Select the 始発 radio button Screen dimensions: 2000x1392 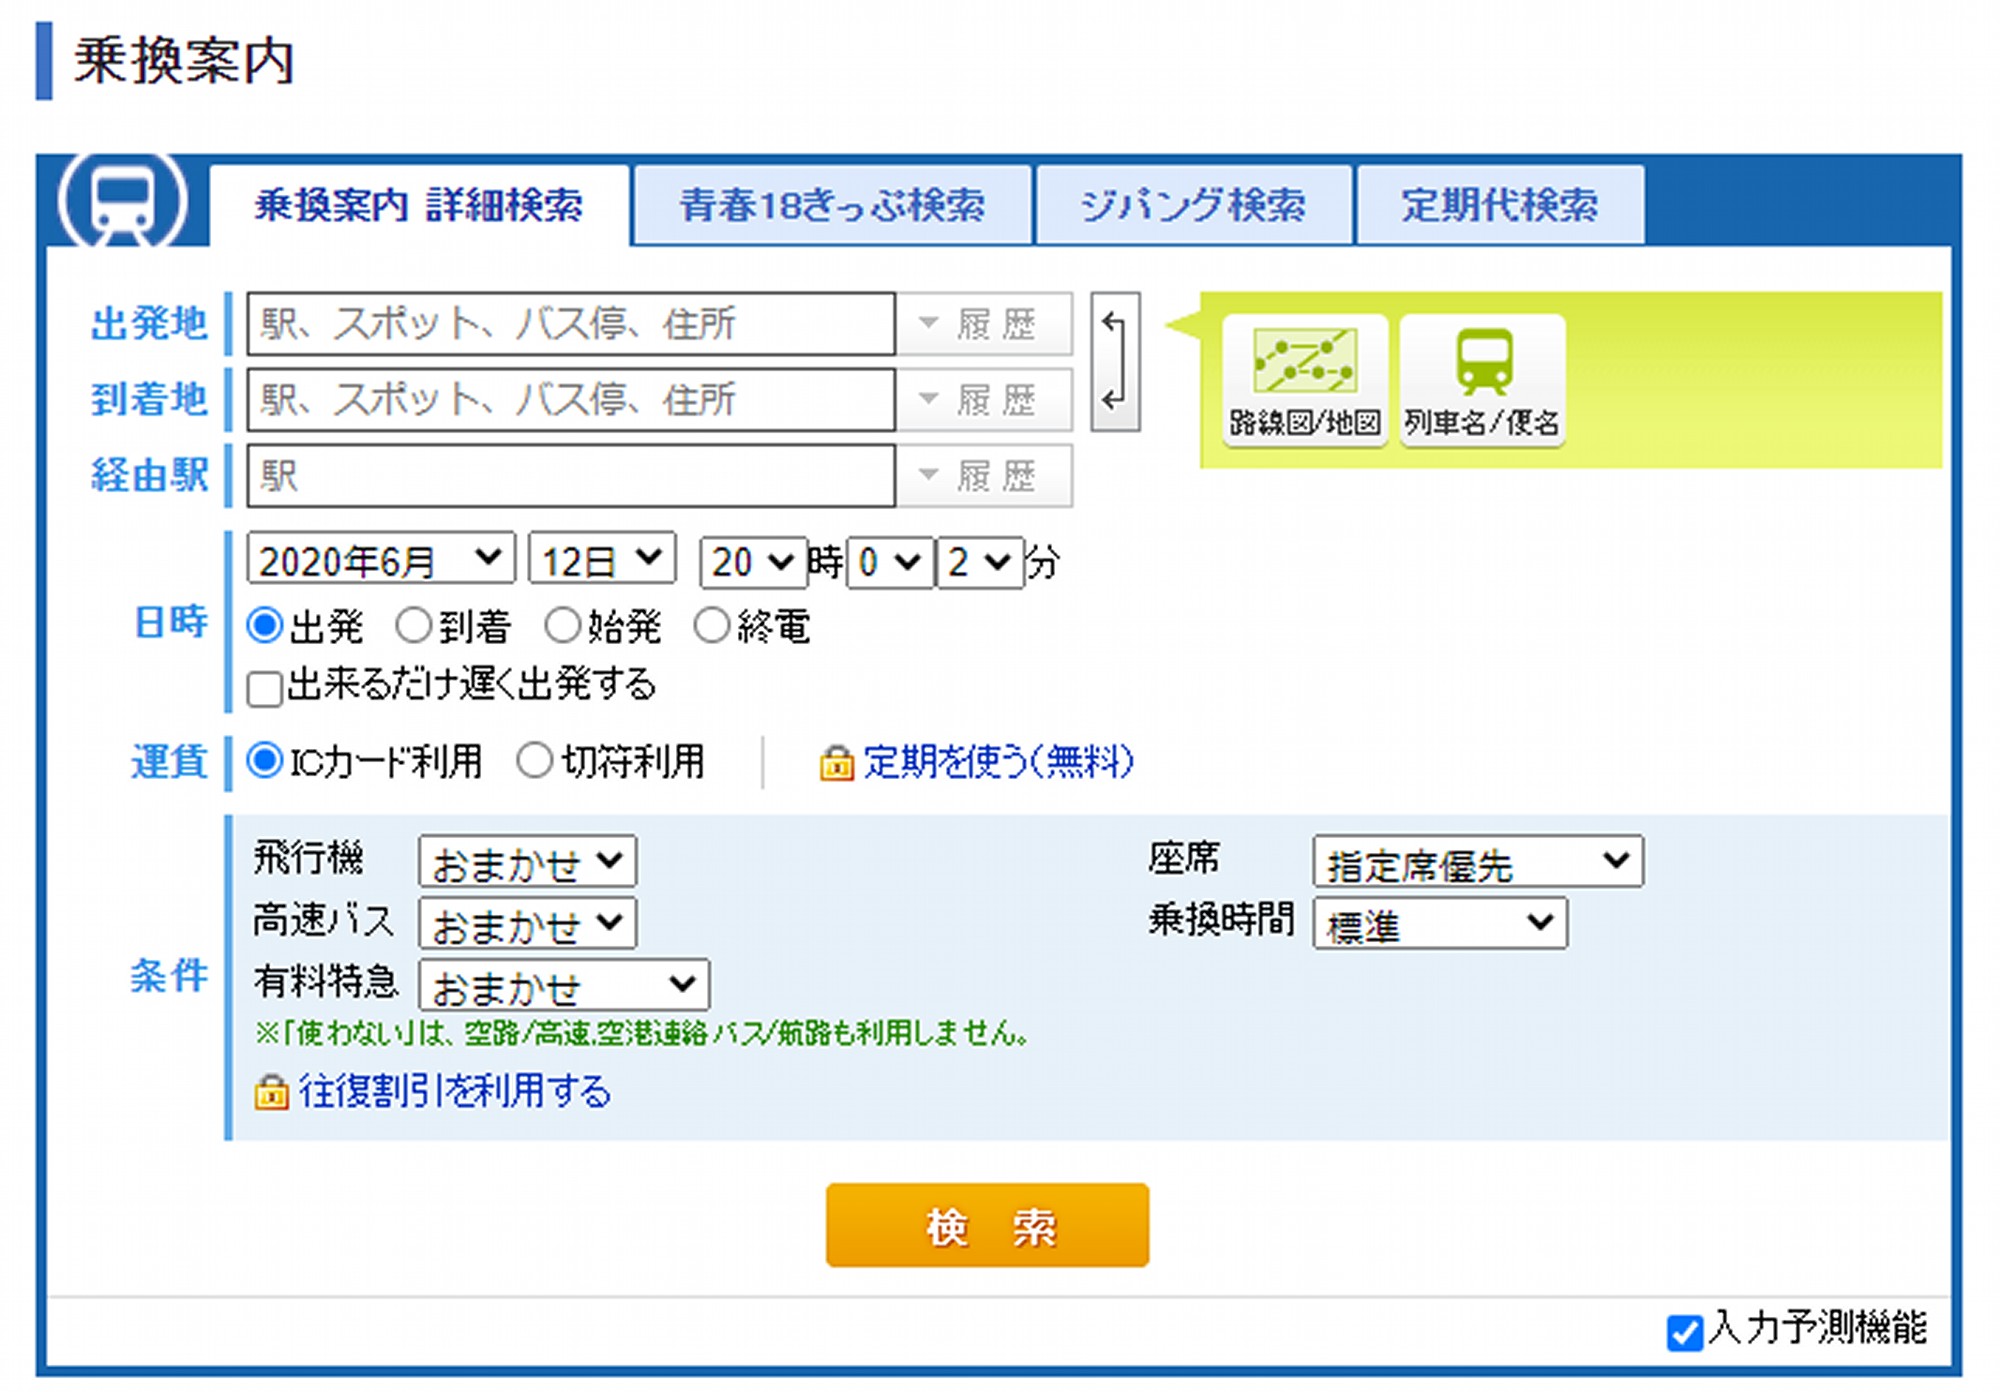point(562,626)
